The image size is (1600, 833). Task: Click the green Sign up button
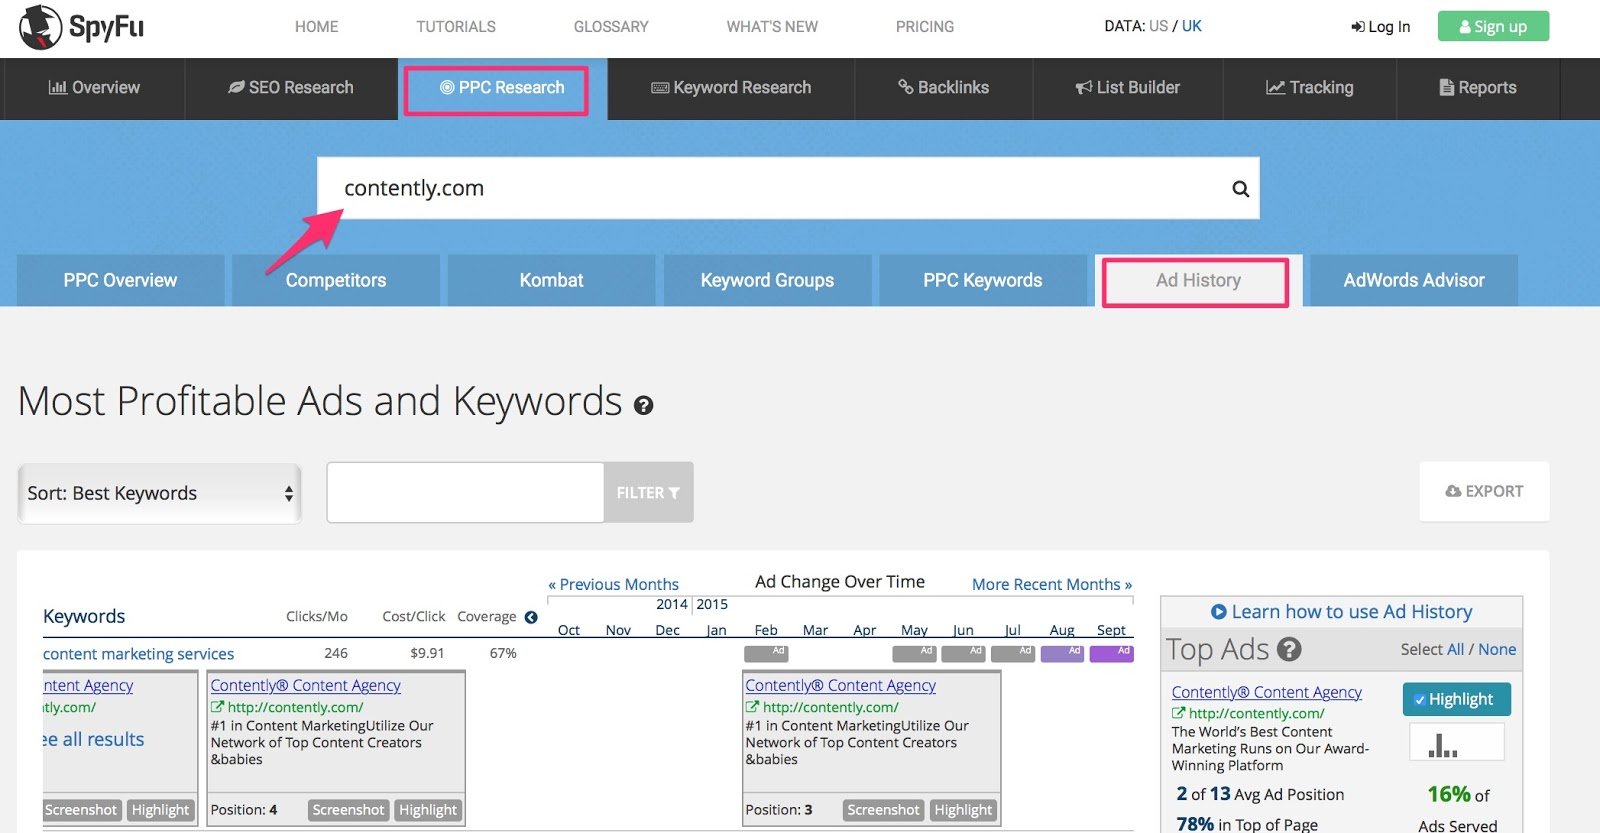click(1493, 26)
